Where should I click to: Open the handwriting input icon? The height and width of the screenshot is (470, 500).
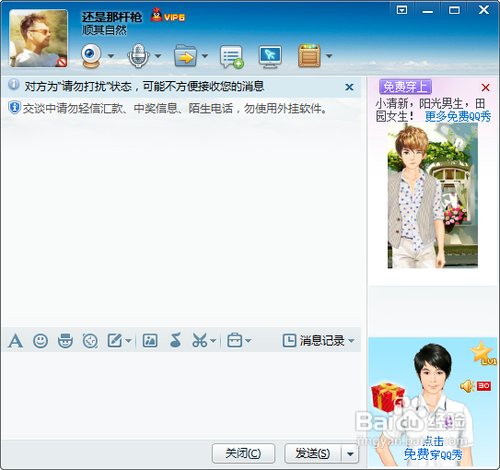point(115,341)
